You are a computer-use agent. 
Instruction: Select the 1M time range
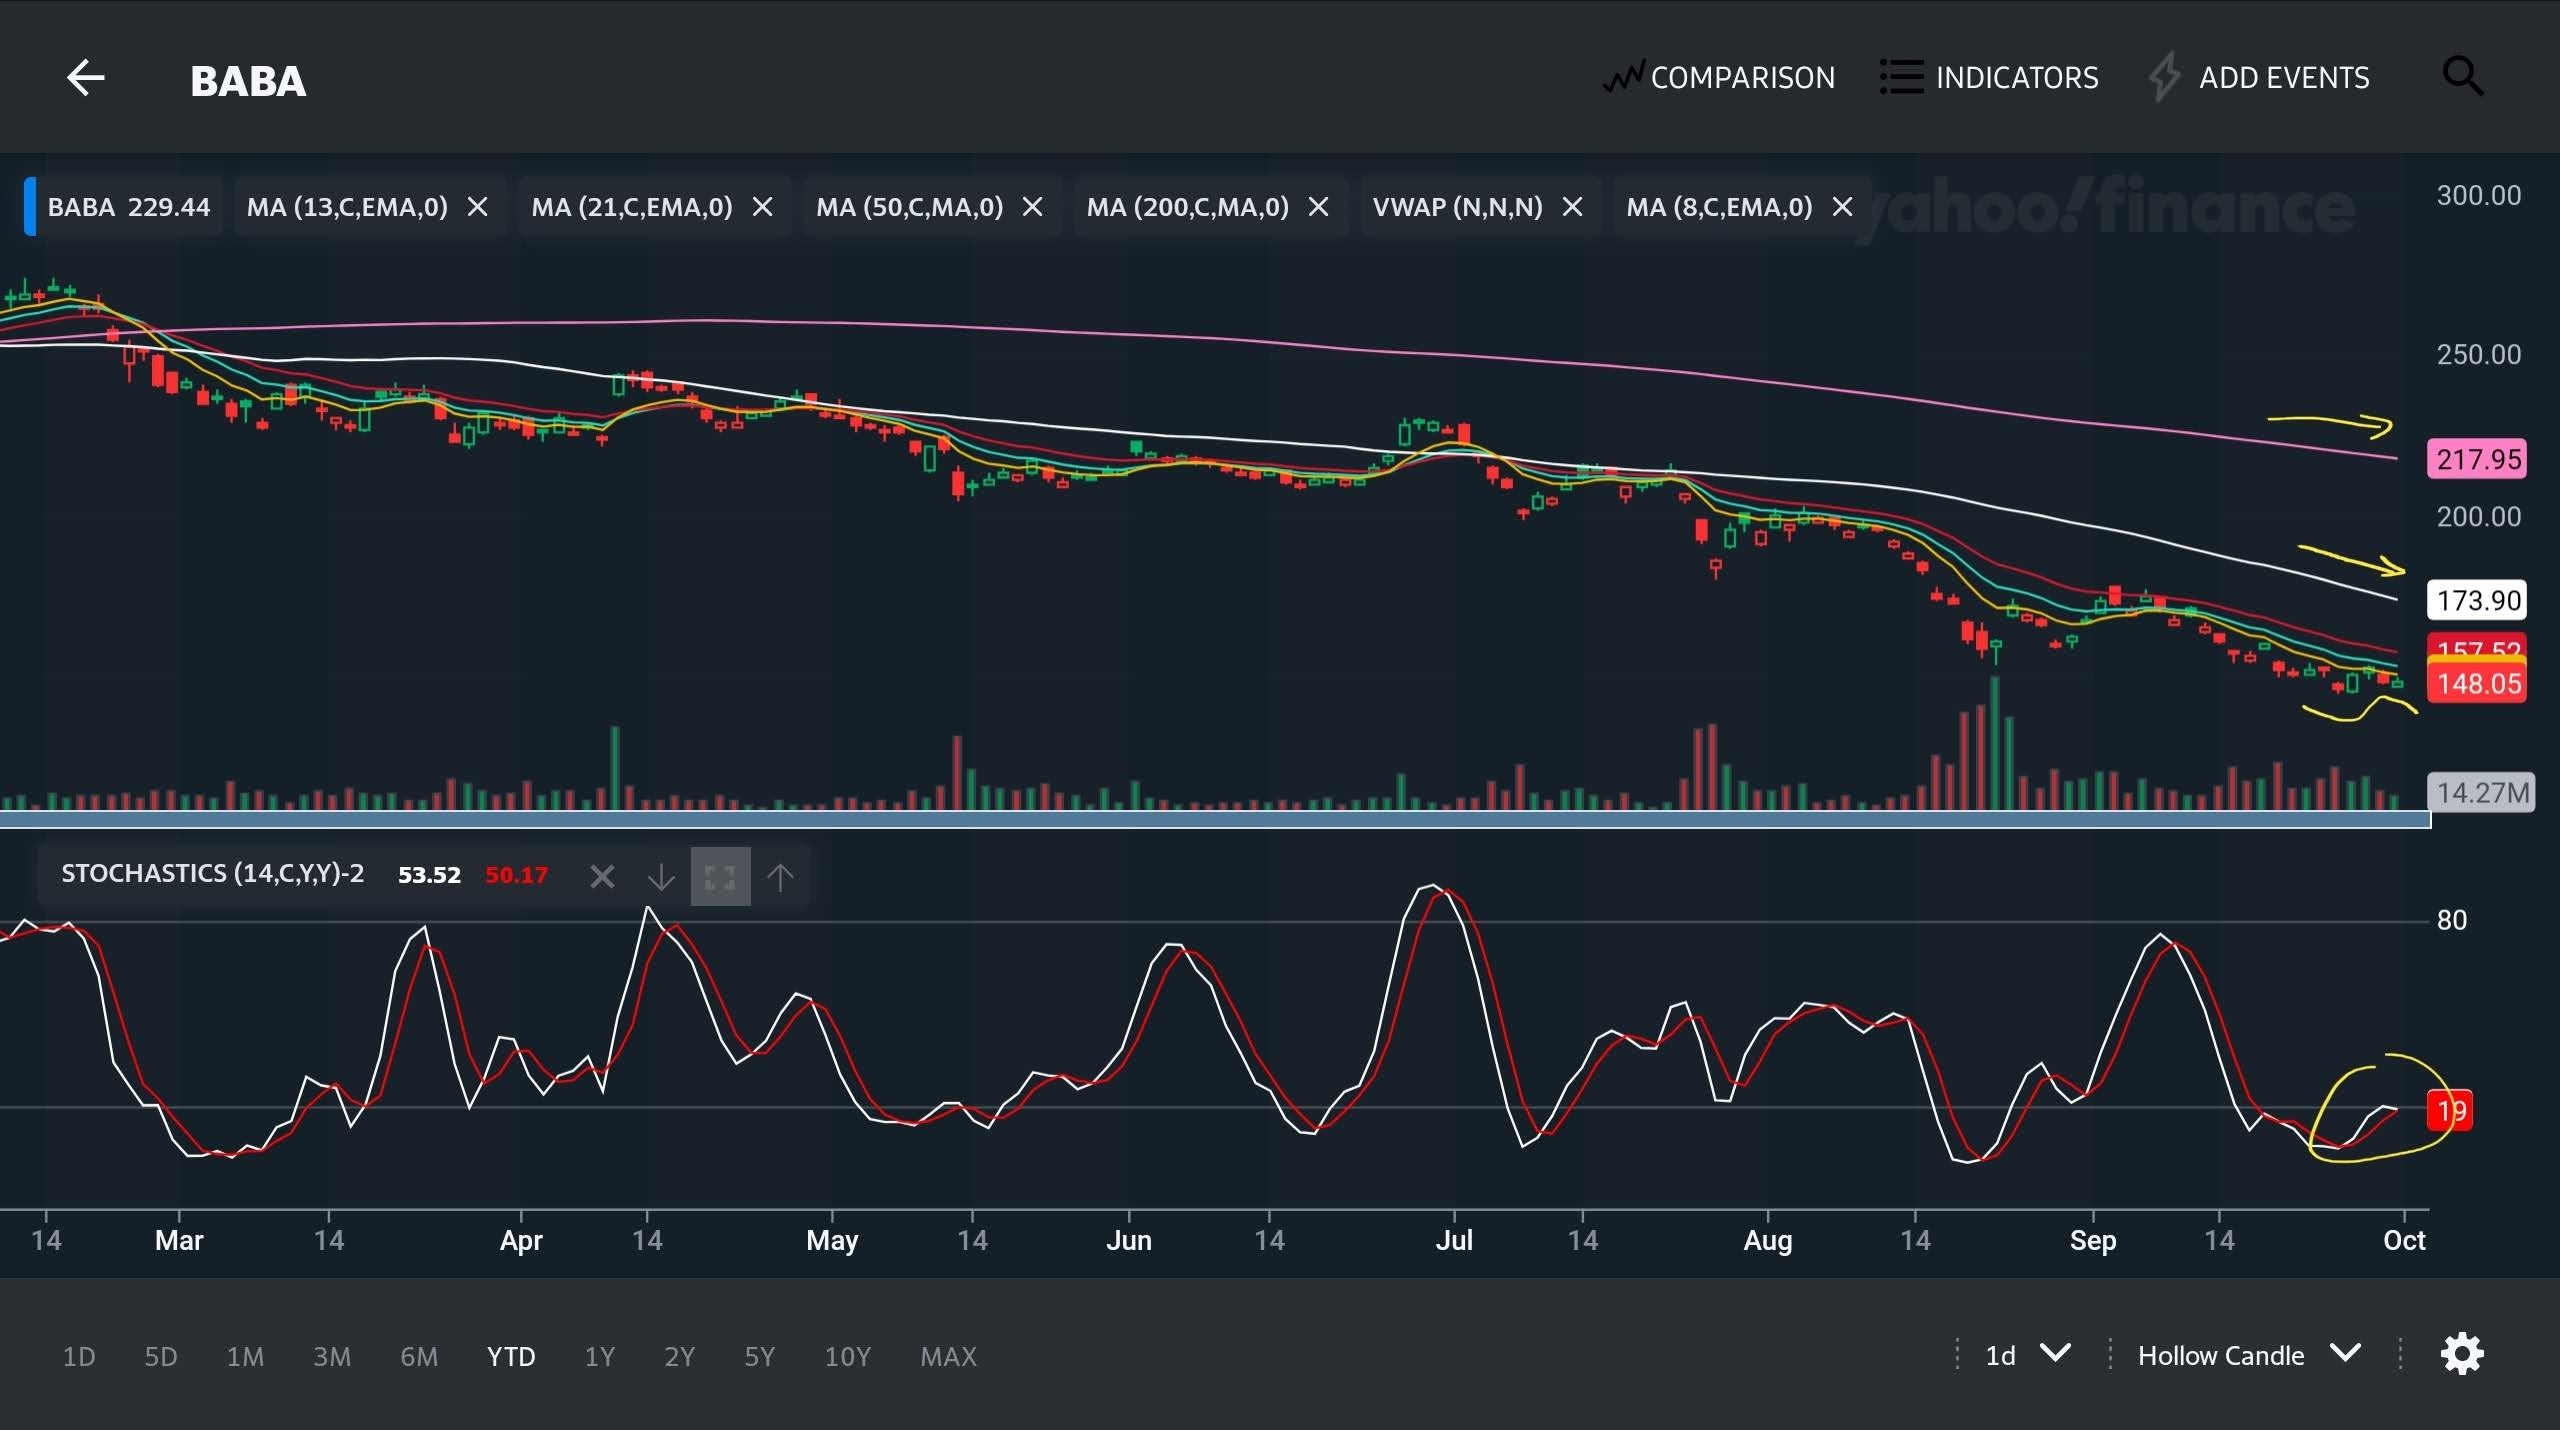pos(245,1356)
